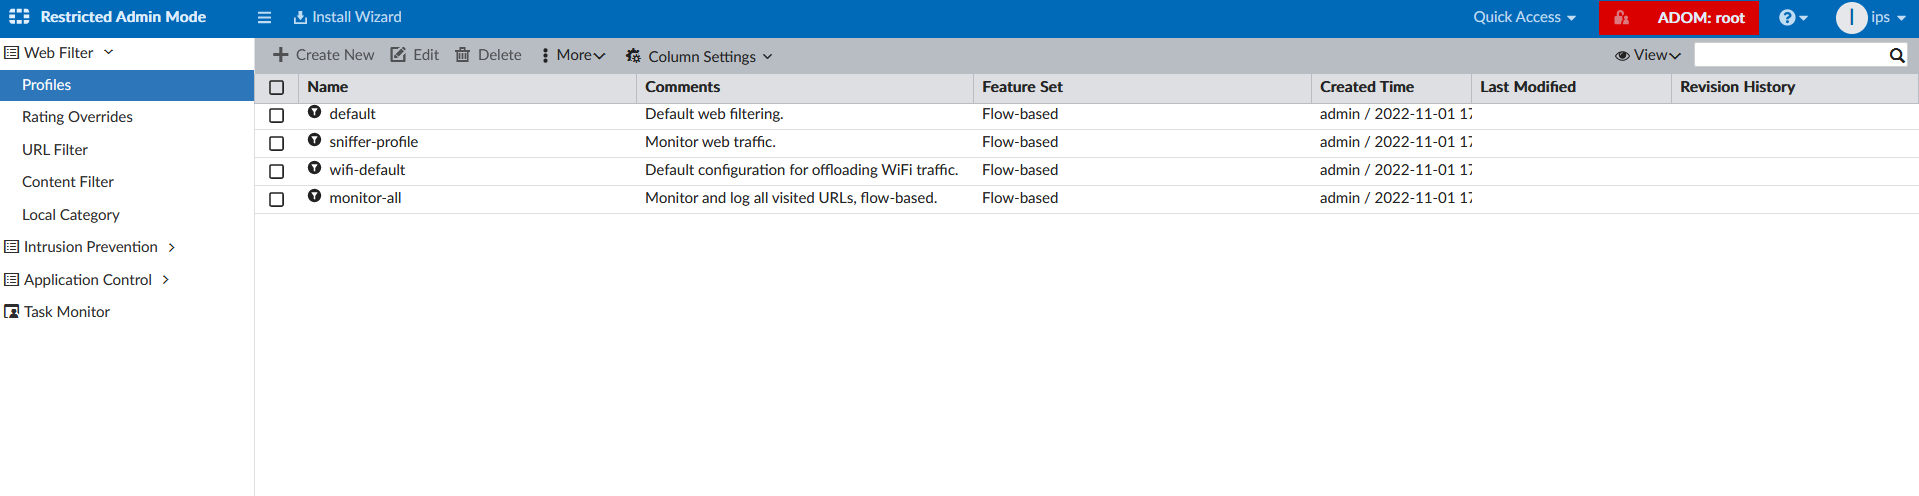Open Column Settings dropdown
This screenshot has width=1919, height=496.
coord(699,56)
